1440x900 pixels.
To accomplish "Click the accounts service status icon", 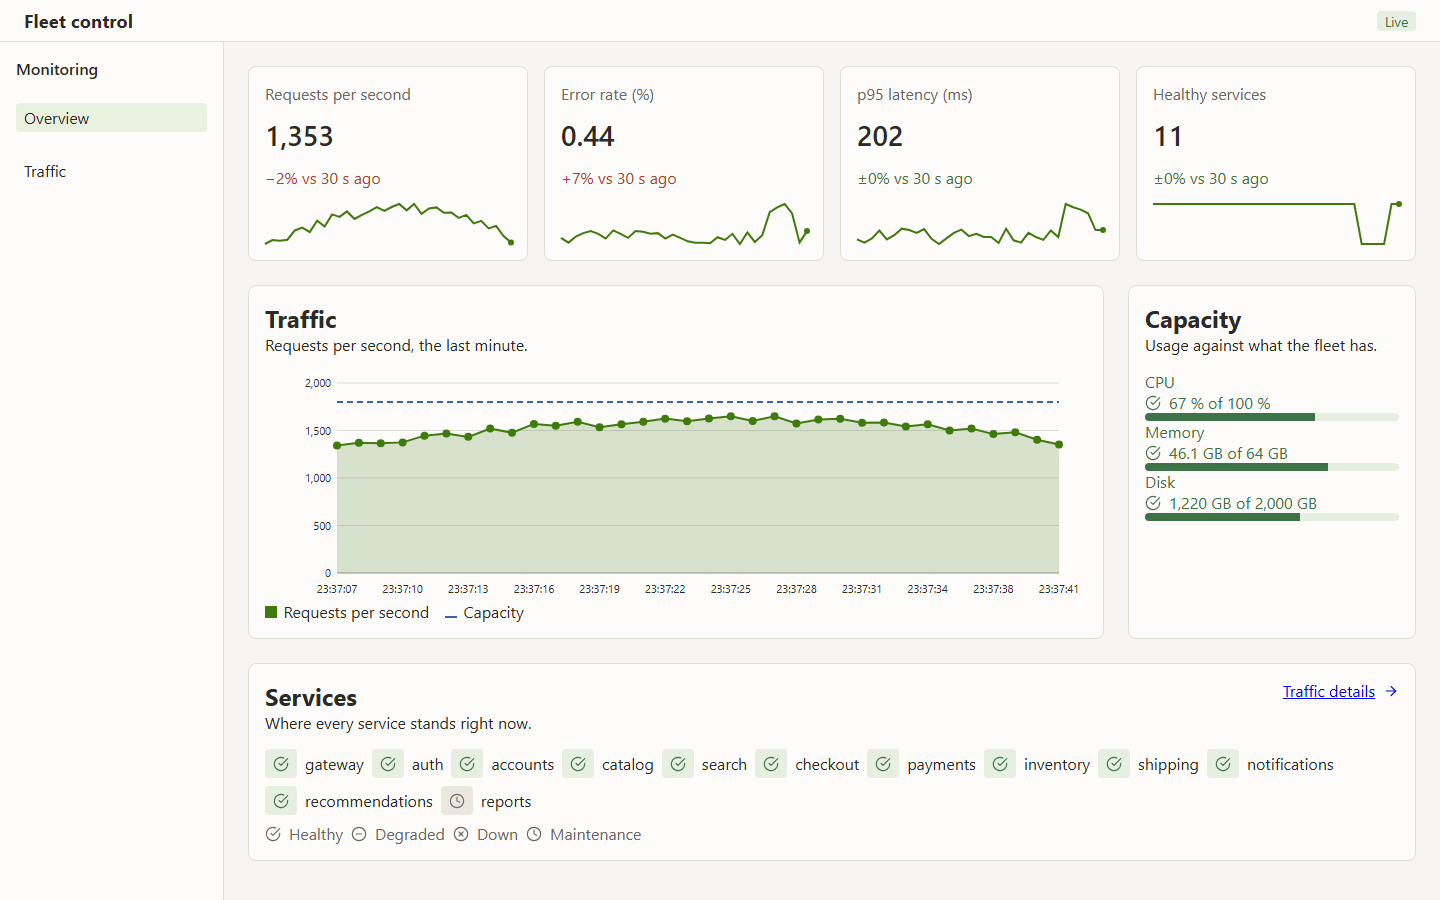I will pos(467,764).
